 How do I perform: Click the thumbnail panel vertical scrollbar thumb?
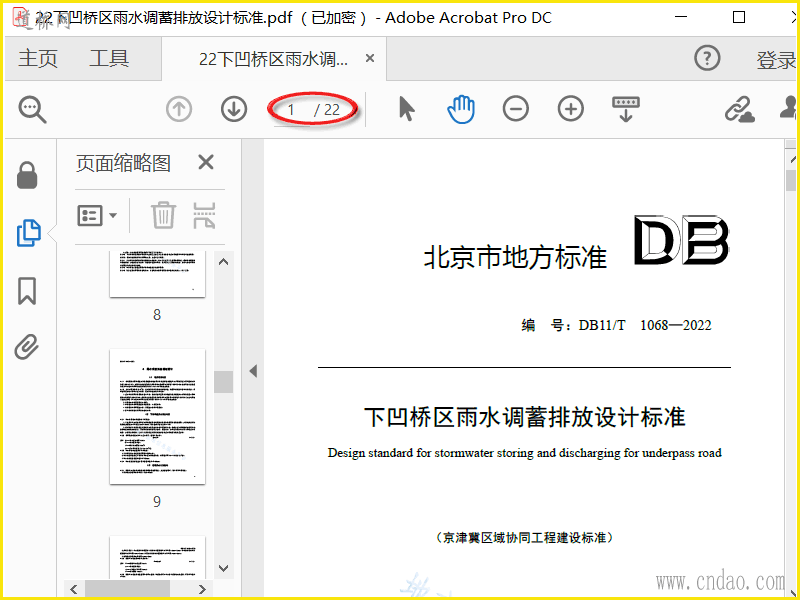[x=223, y=382]
